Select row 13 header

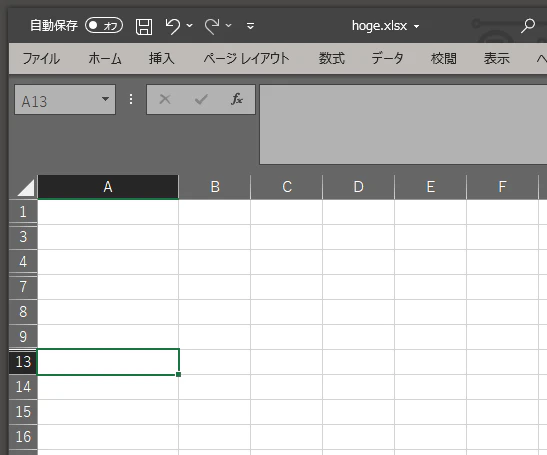point(23,362)
